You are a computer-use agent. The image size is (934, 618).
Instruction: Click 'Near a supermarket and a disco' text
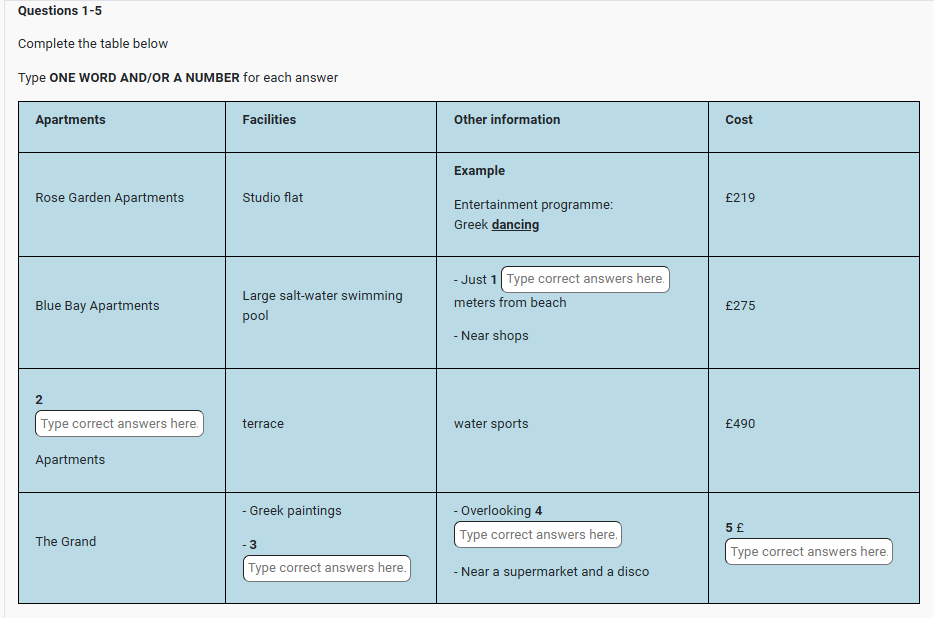[555, 572]
